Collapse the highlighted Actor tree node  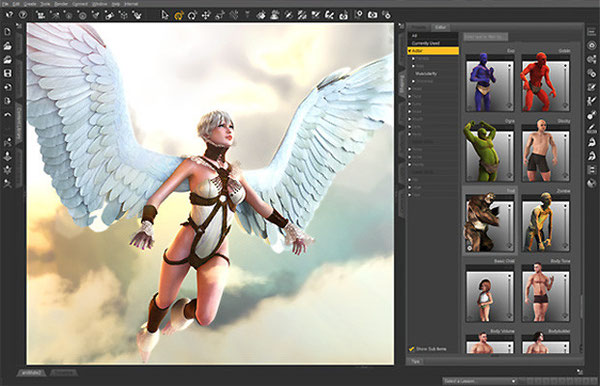click(x=409, y=50)
